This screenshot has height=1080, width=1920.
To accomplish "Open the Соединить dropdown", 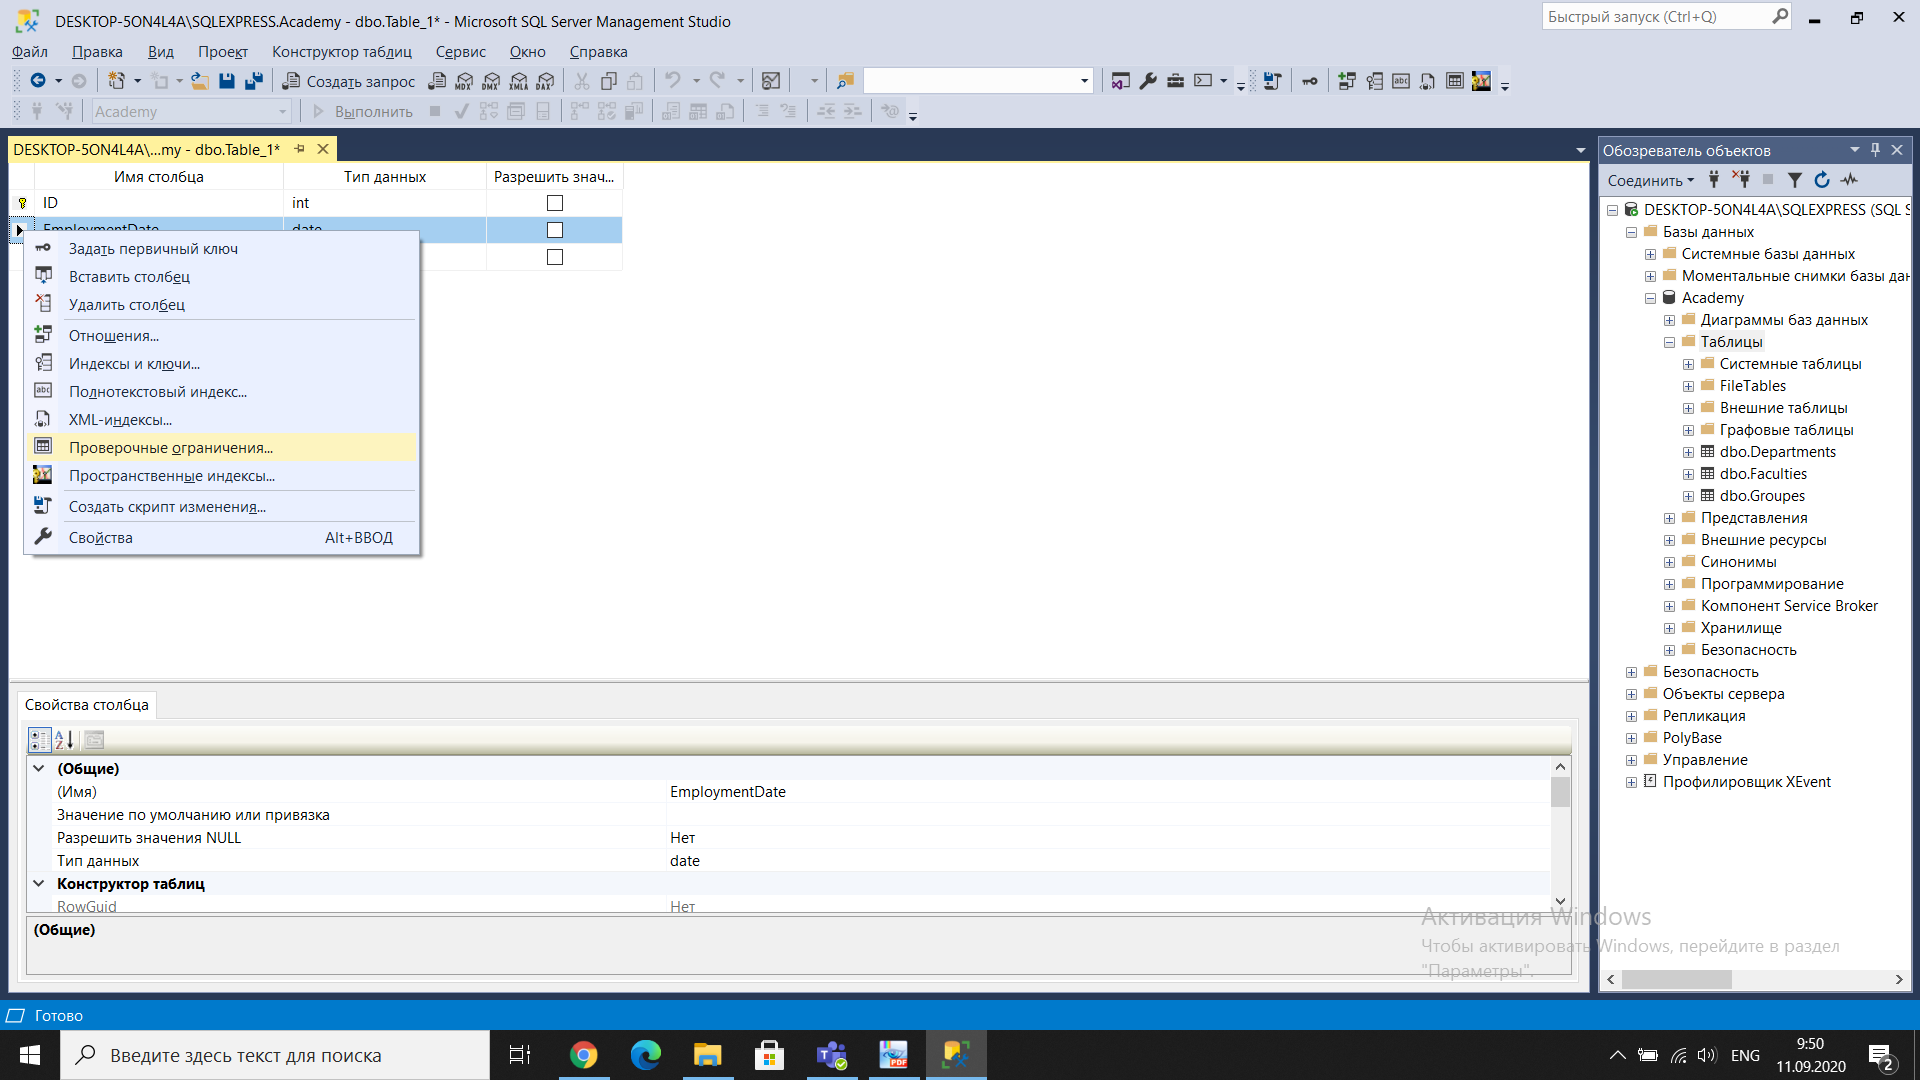I will [1651, 180].
